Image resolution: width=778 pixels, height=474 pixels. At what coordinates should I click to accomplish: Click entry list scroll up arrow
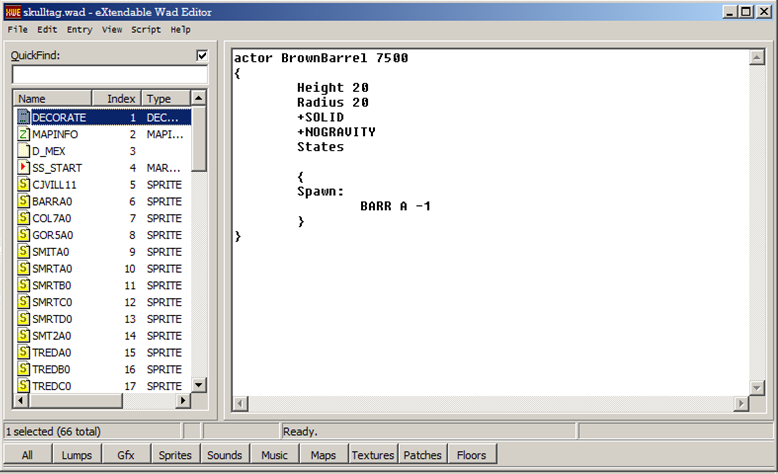(x=198, y=98)
